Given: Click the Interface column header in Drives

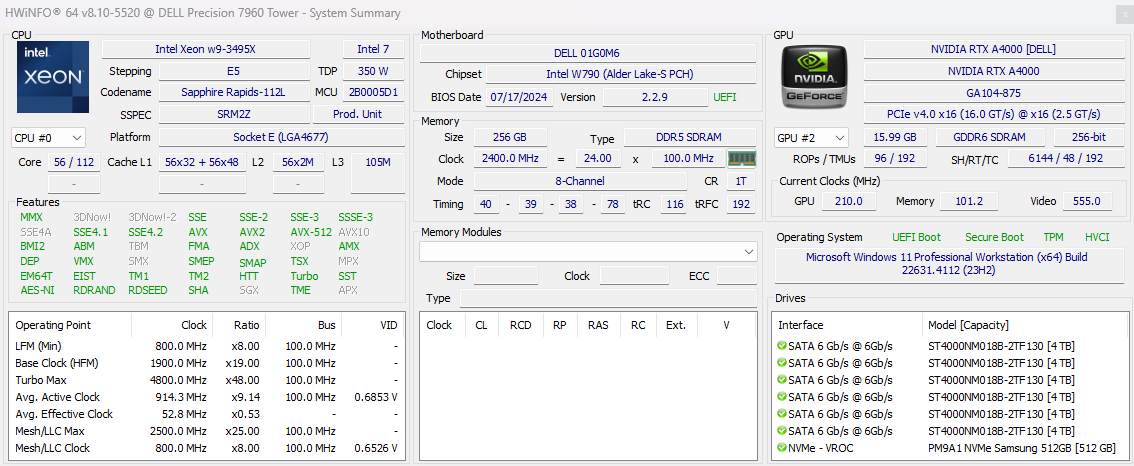Looking at the screenshot, I should pyautogui.click(x=848, y=325).
